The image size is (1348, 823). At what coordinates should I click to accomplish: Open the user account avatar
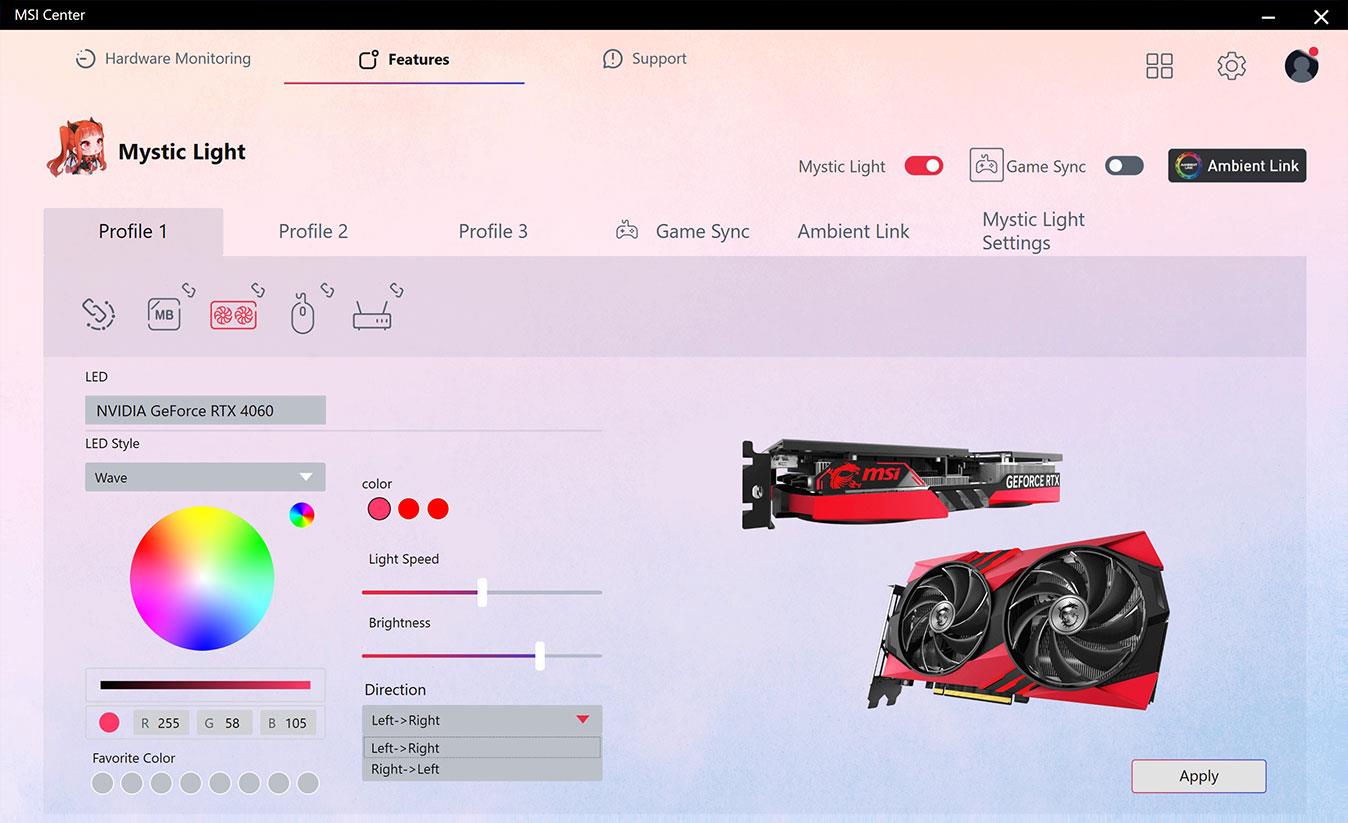(x=1301, y=66)
